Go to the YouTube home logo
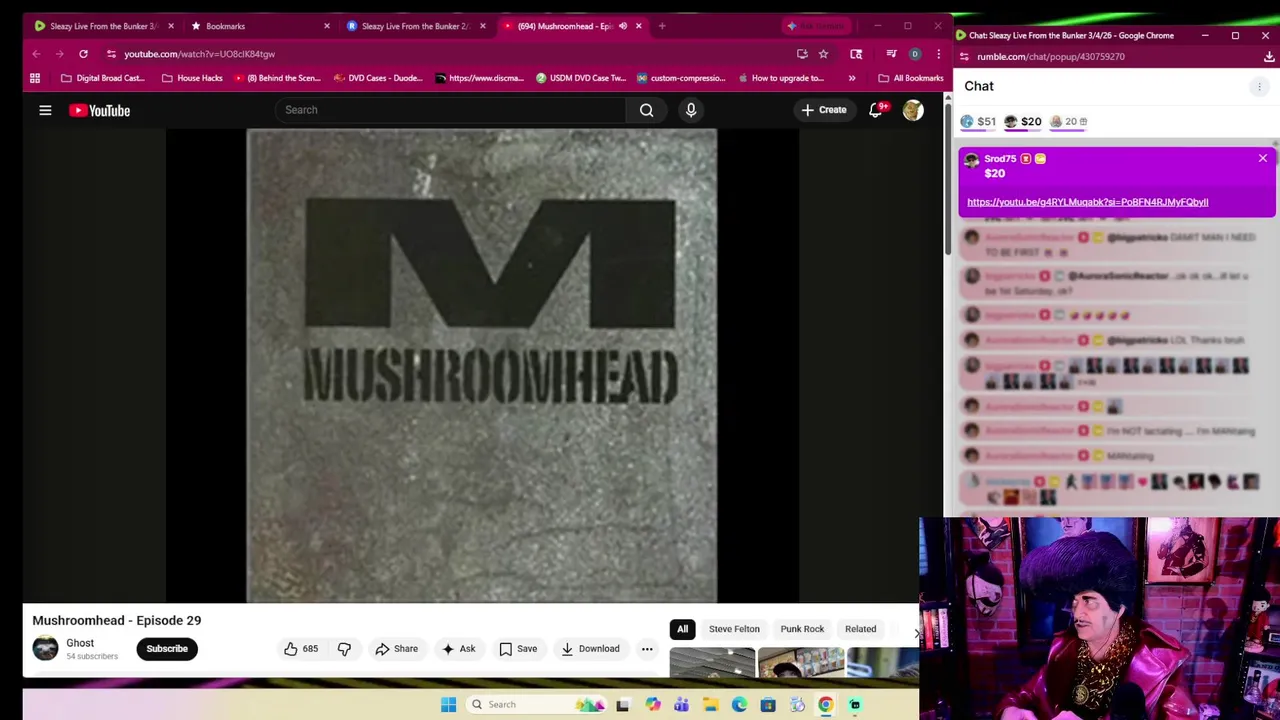The image size is (1280, 720). (x=100, y=110)
